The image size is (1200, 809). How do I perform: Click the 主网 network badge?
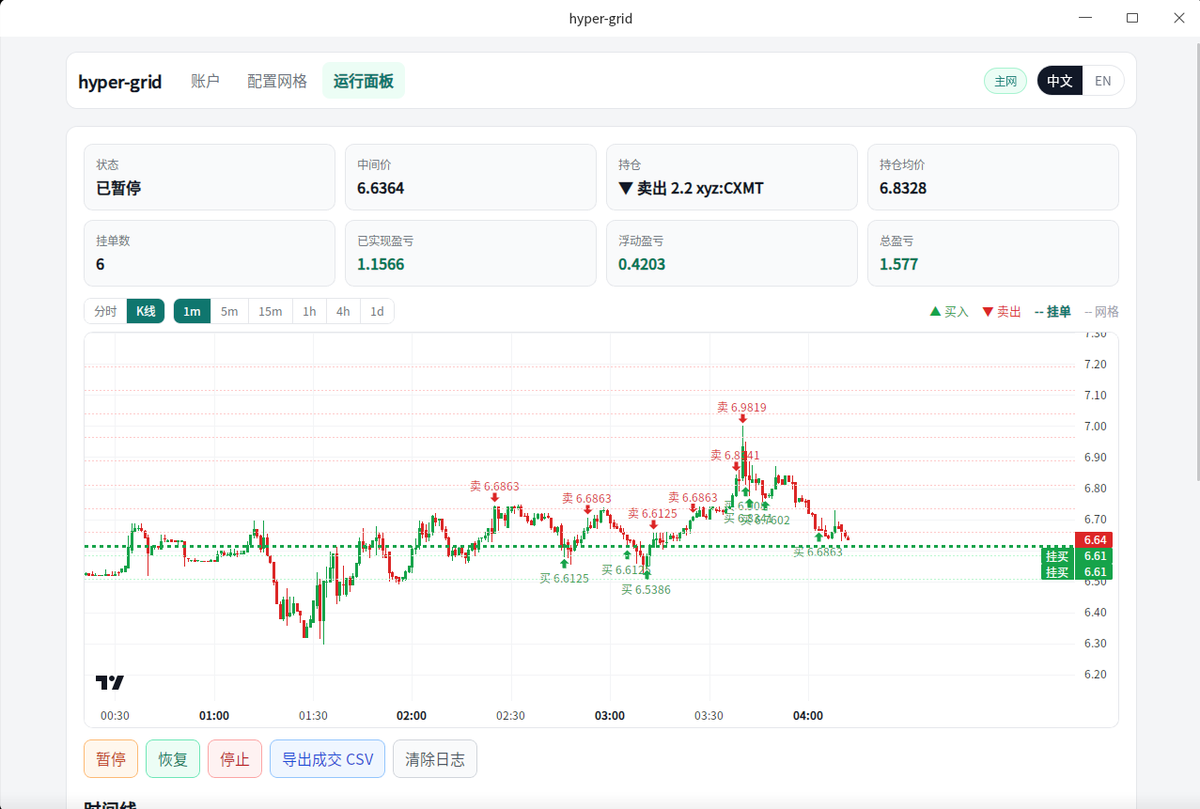click(x=1006, y=81)
